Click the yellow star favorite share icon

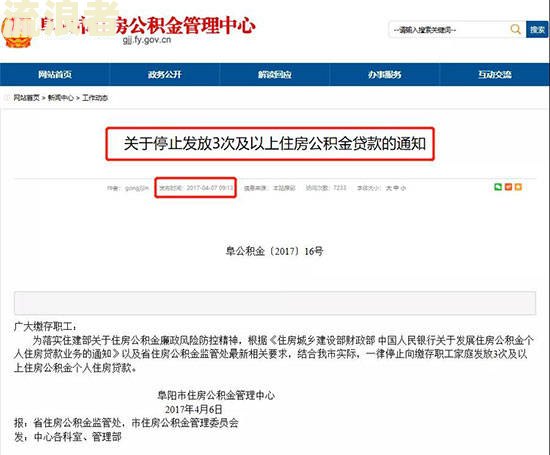pos(518,187)
